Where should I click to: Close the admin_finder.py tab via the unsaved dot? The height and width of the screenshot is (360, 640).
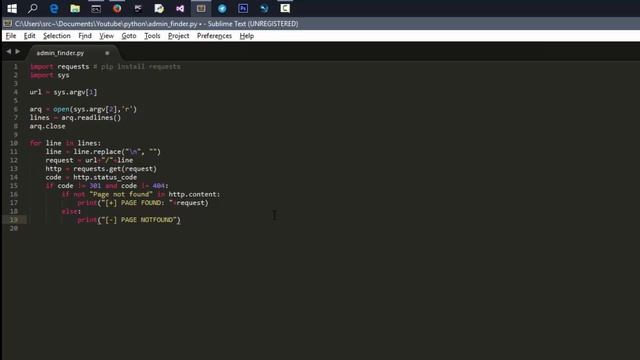pyautogui.click(x=107, y=53)
